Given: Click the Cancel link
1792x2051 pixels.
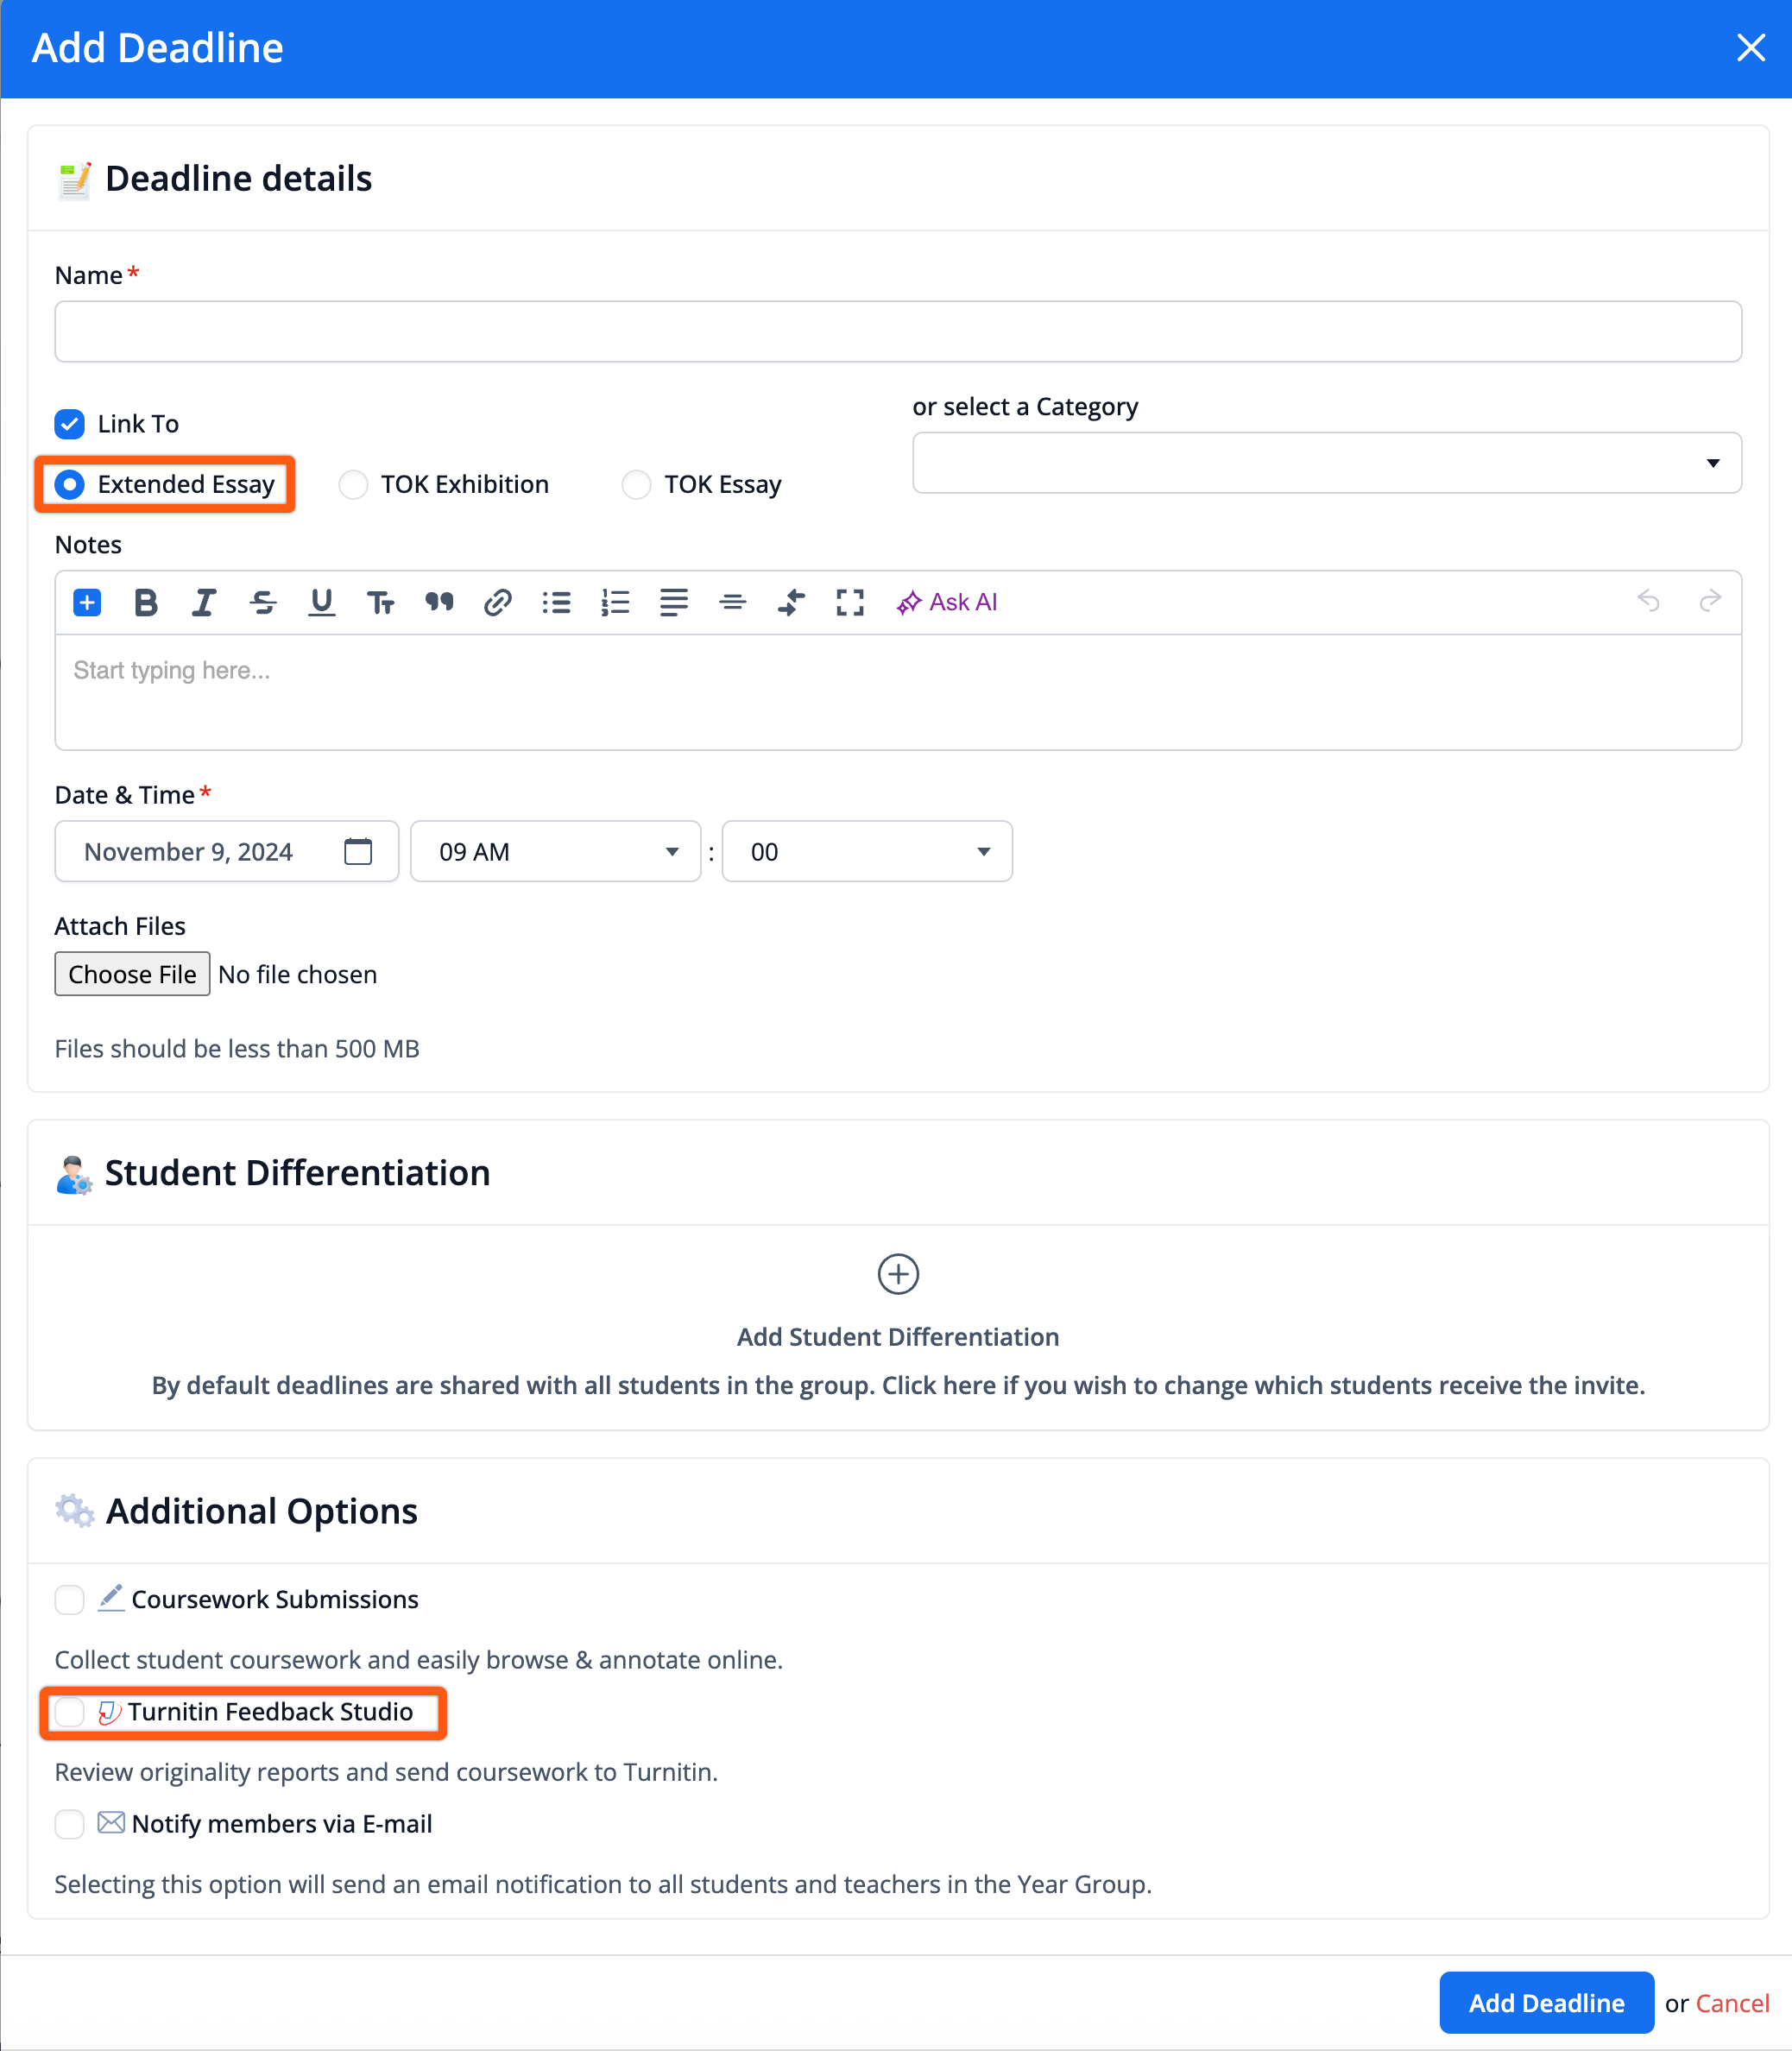Looking at the screenshot, I should click(1732, 2003).
